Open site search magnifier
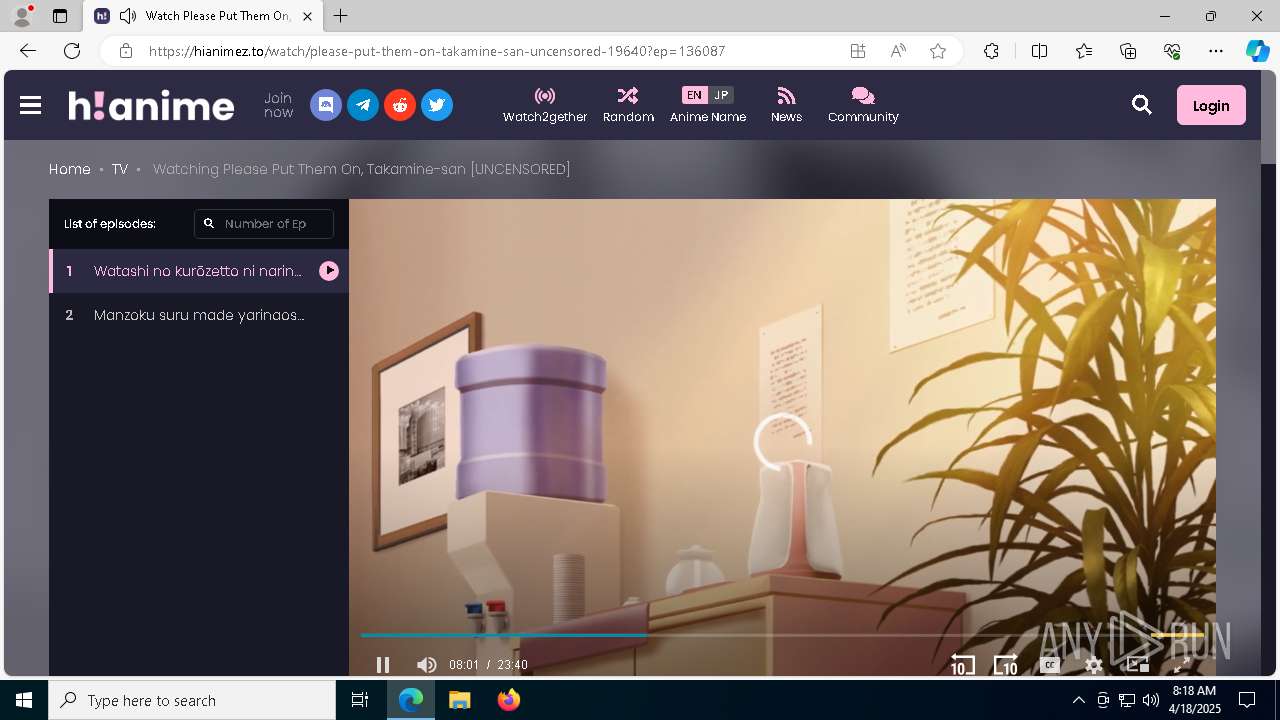The height and width of the screenshot is (720, 1280). [1142, 105]
